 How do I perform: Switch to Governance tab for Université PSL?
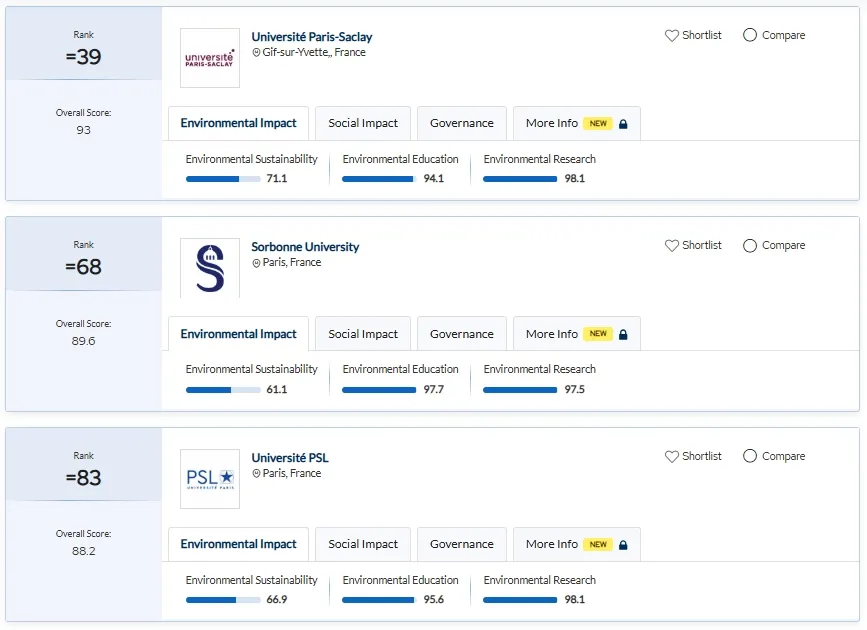pyautogui.click(x=462, y=544)
